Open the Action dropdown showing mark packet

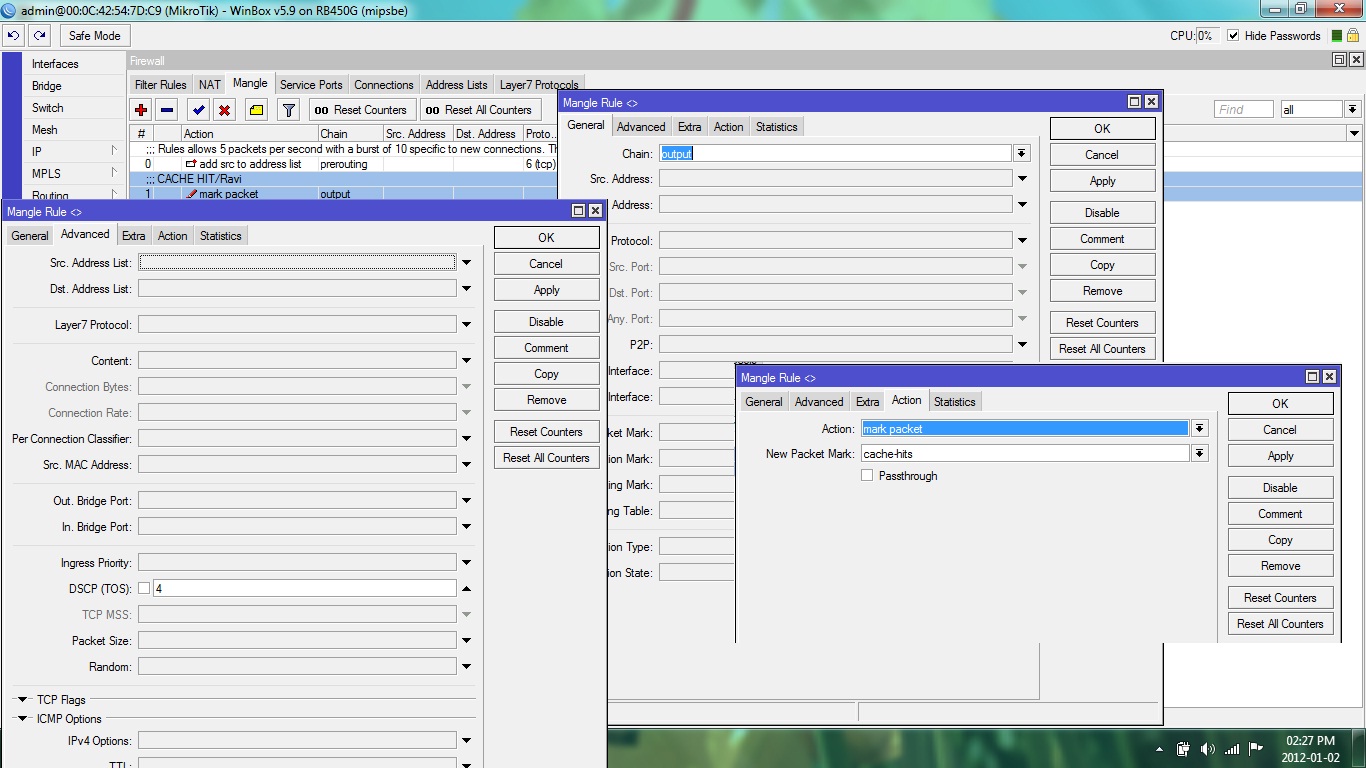tap(1199, 429)
